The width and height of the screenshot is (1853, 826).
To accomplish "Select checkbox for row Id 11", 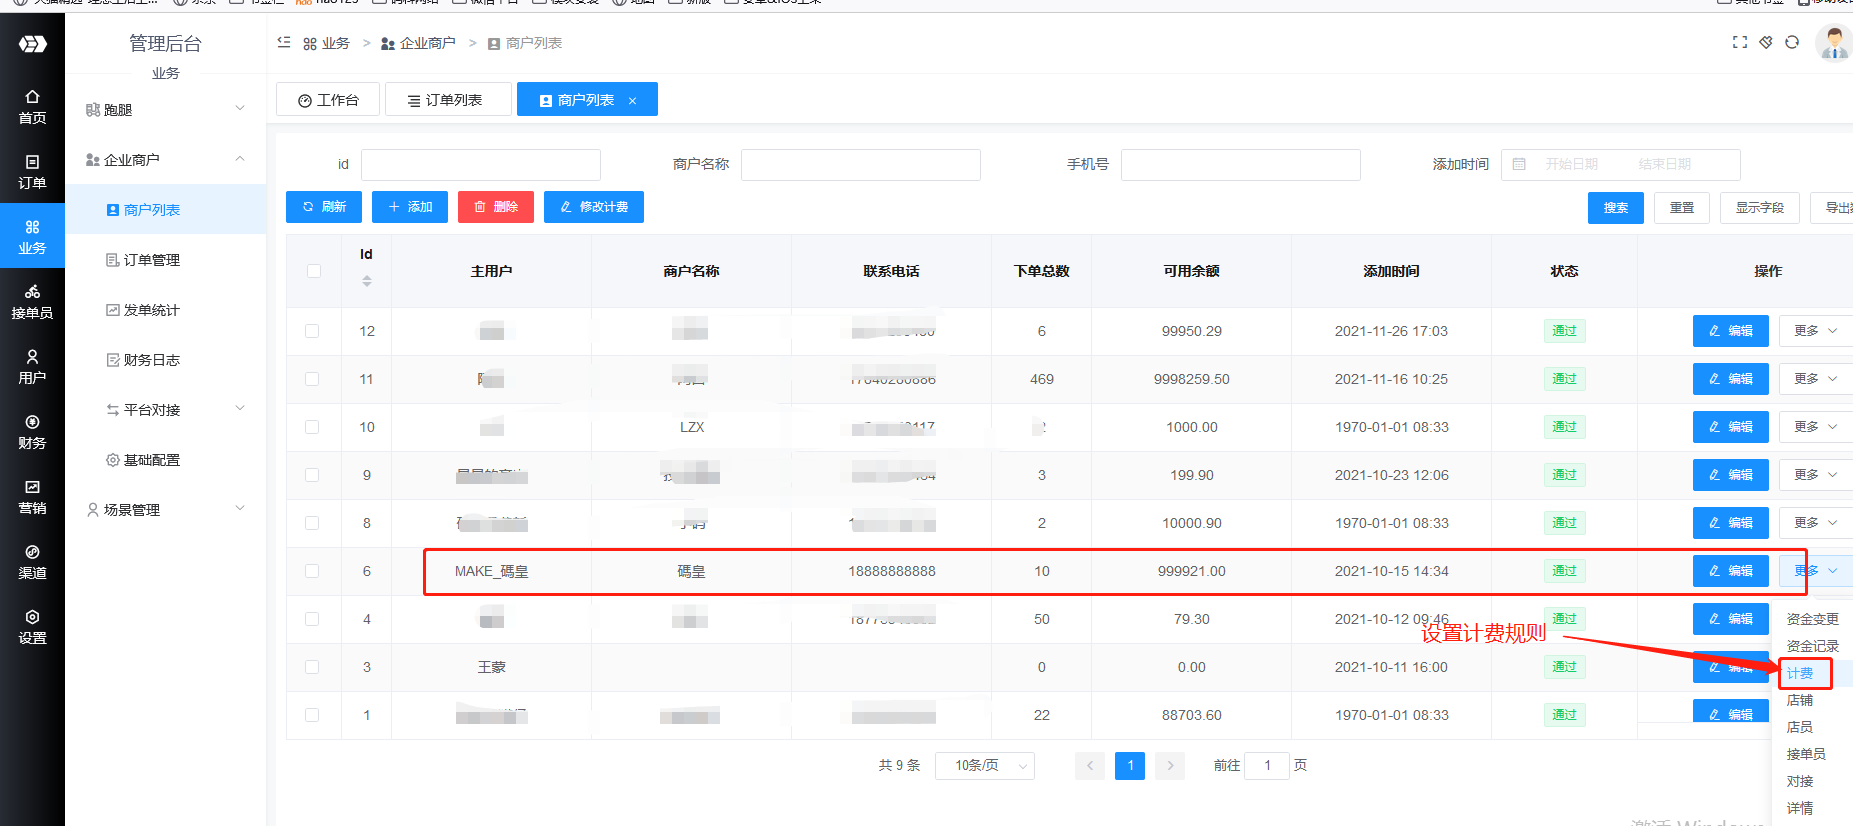I will pyautogui.click(x=312, y=379).
